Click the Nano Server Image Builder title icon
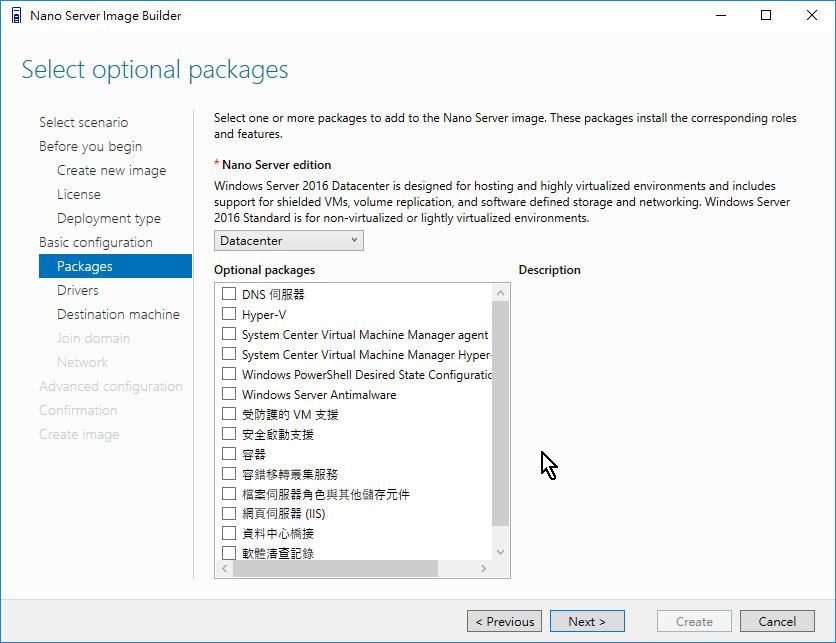The height and width of the screenshot is (643, 836). (17, 15)
